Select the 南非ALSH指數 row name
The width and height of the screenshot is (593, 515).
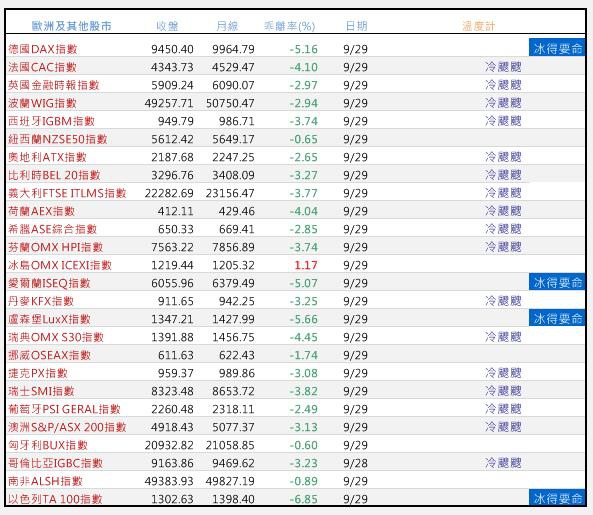coord(45,481)
